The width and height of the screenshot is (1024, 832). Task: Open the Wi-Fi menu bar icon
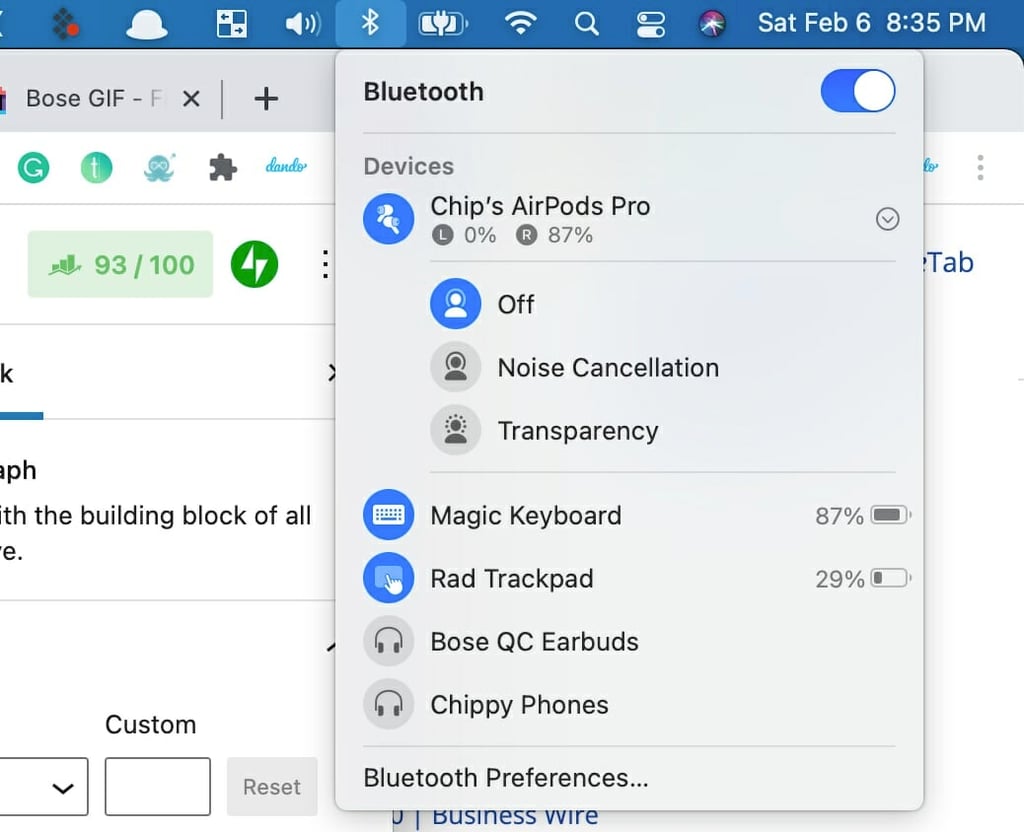(x=520, y=24)
